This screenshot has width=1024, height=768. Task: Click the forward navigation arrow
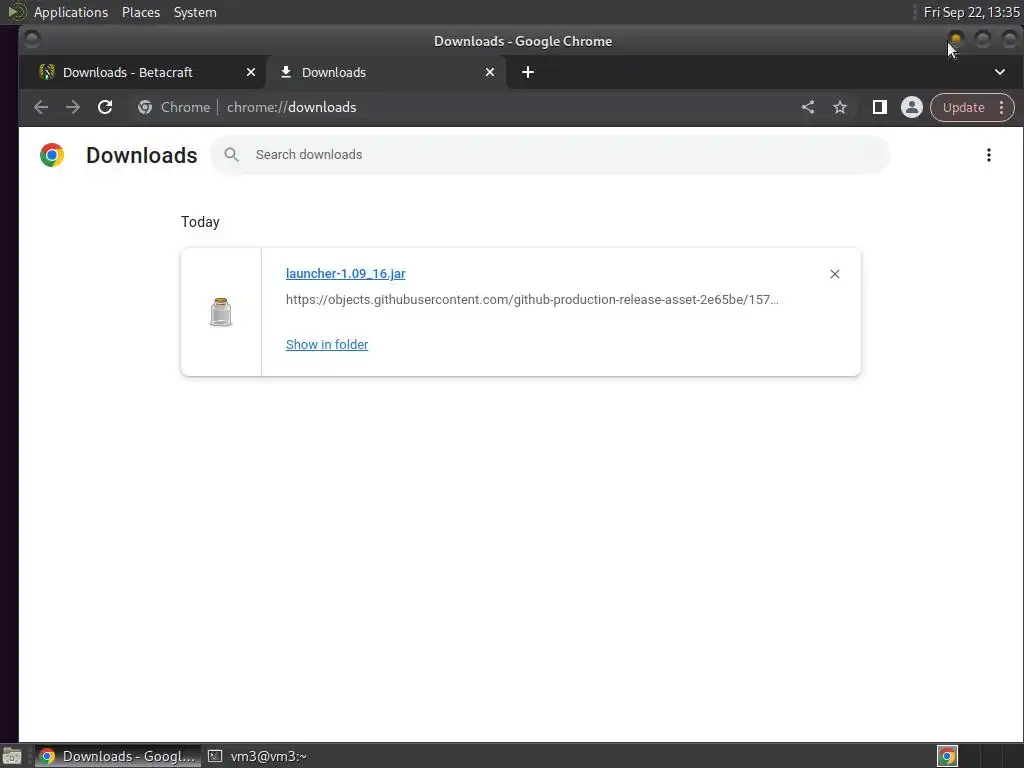click(72, 107)
